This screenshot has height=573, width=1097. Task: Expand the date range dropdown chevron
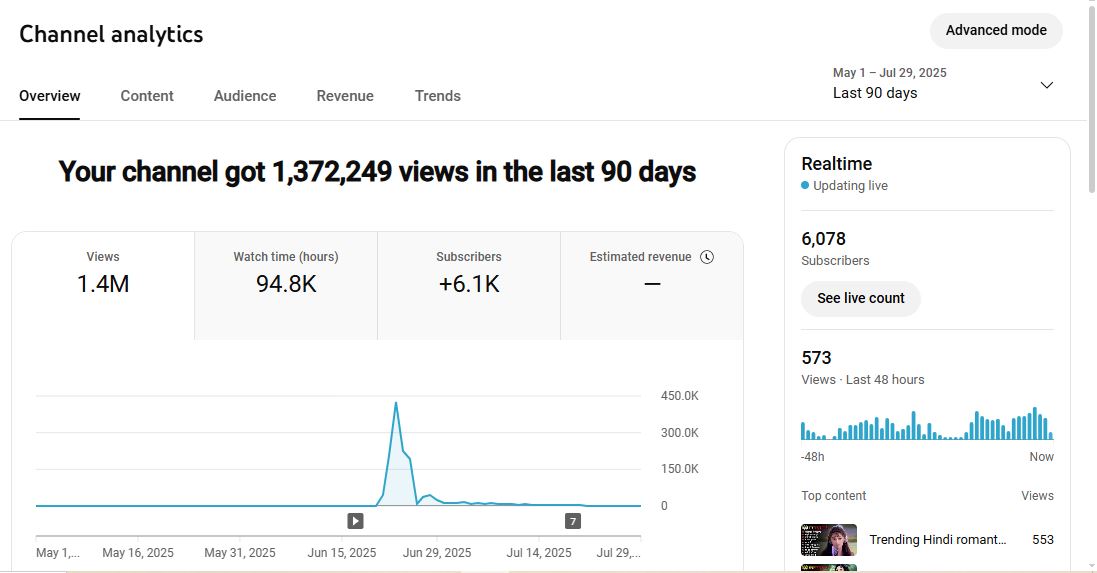pos(1047,85)
